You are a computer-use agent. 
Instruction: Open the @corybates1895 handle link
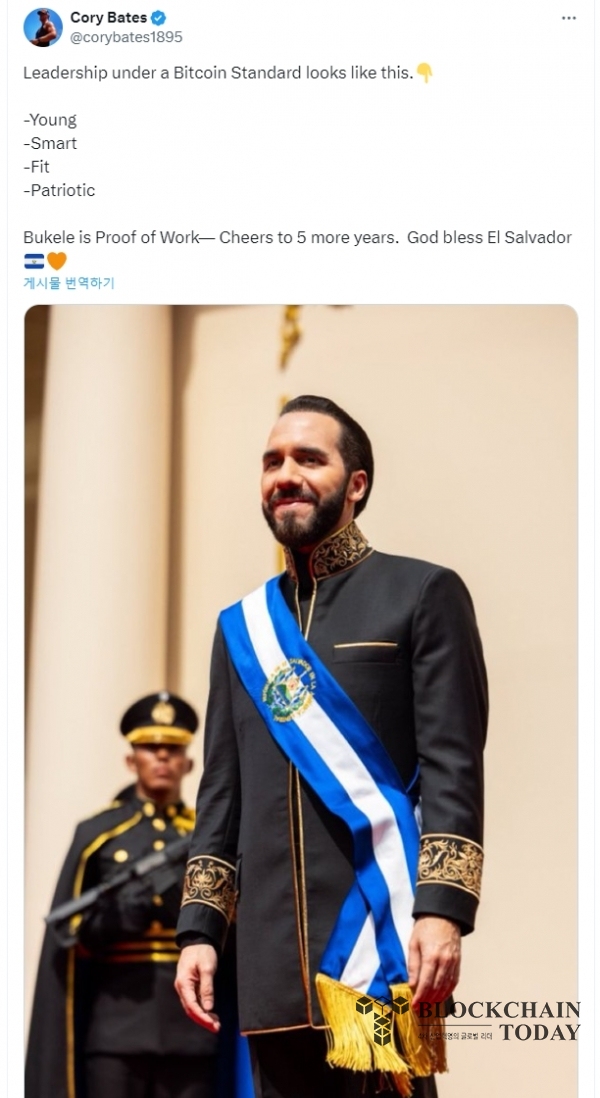click(x=126, y=37)
